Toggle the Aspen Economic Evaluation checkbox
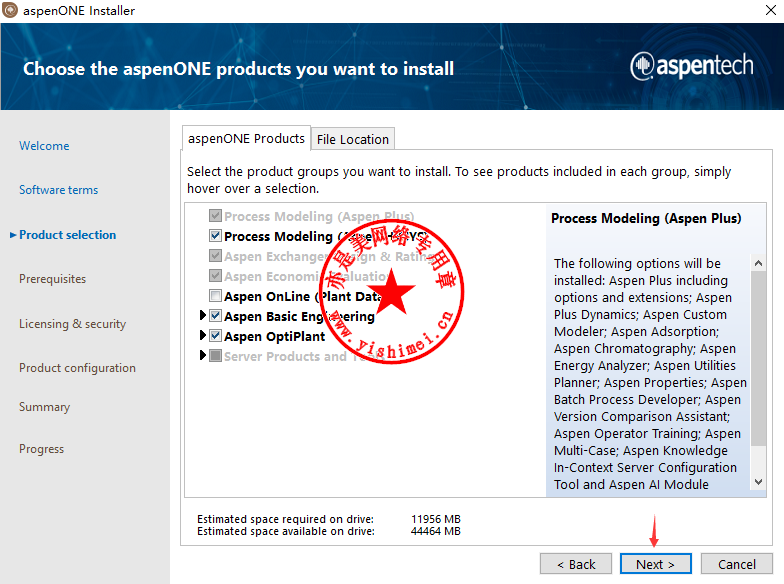 [216, 276]
